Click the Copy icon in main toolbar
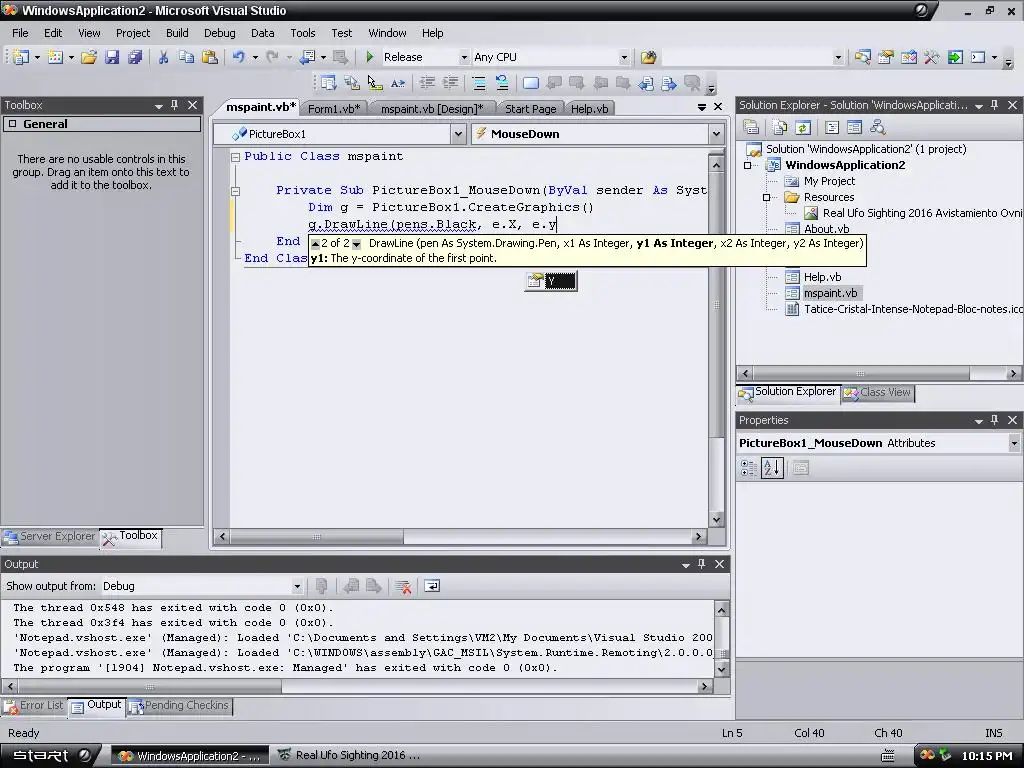The image size is (1024, 768). point(186,57)
